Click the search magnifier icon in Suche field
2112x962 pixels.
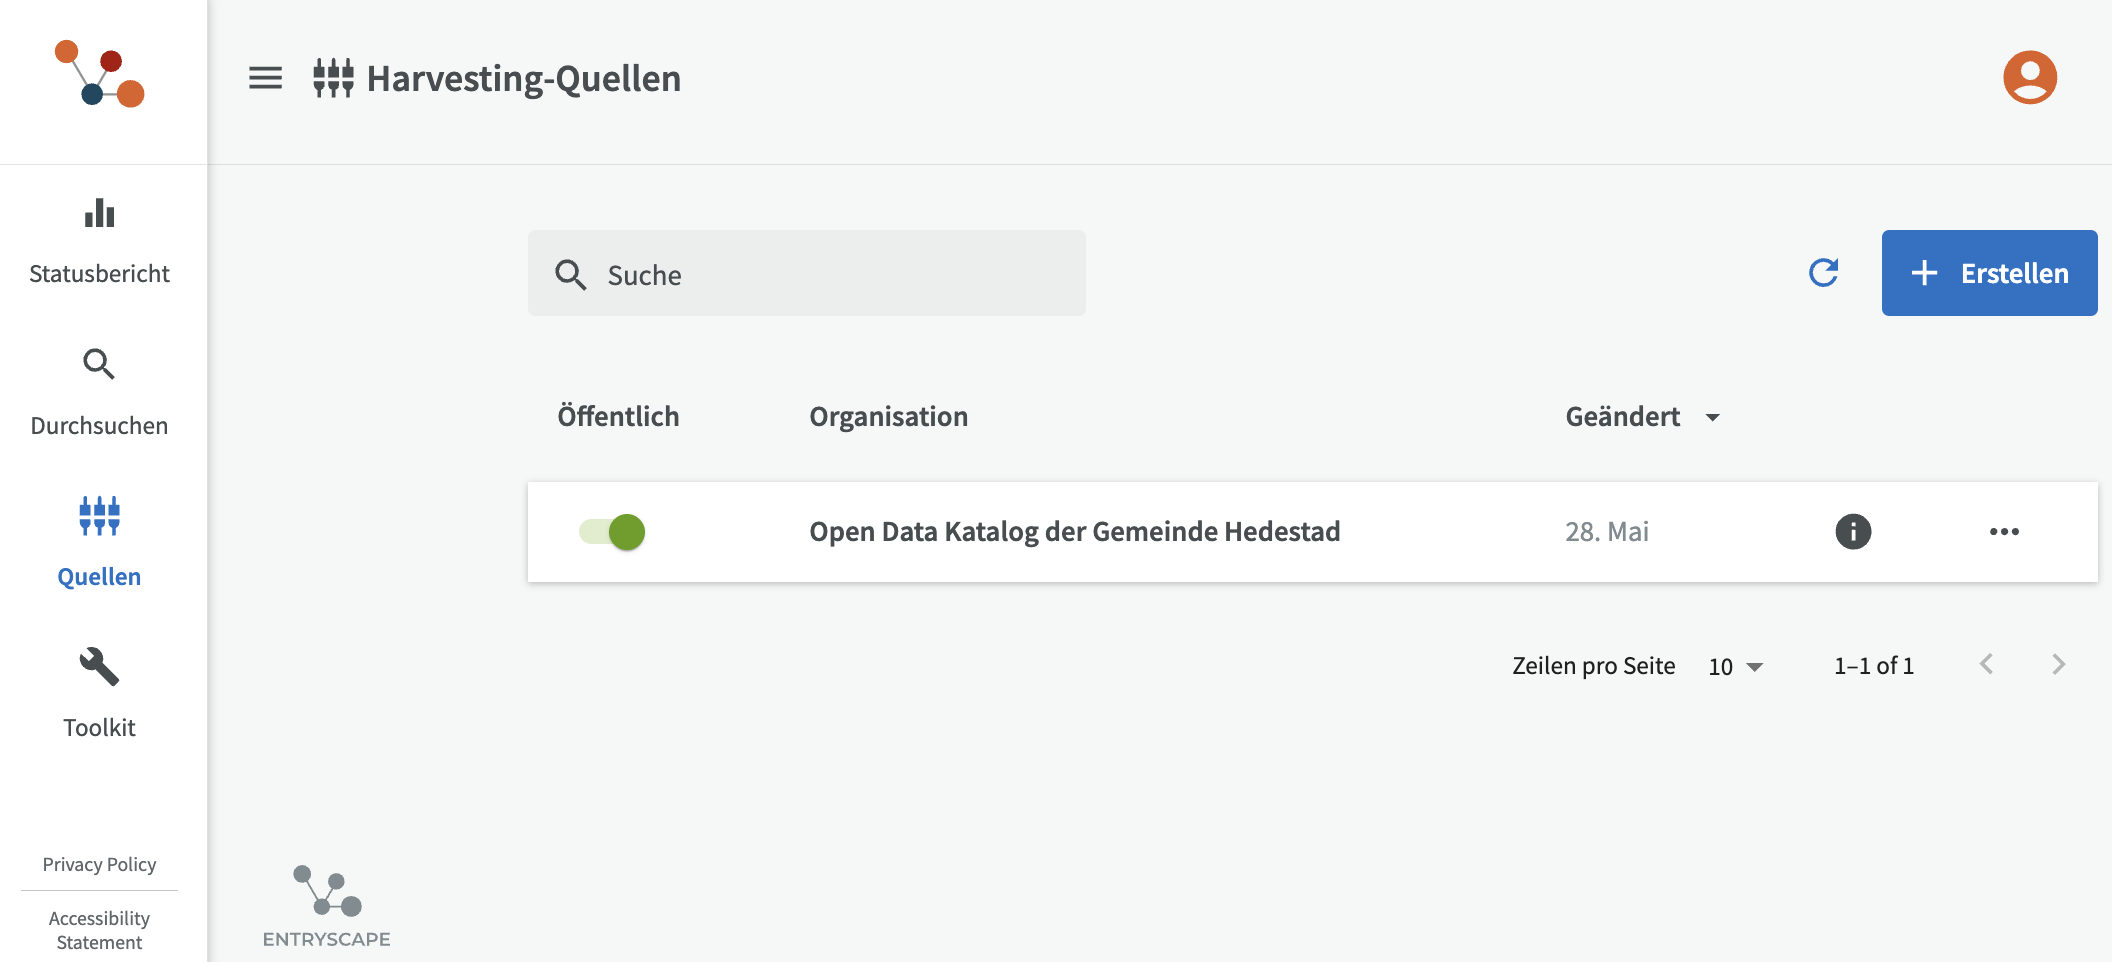tap(570, 274)
